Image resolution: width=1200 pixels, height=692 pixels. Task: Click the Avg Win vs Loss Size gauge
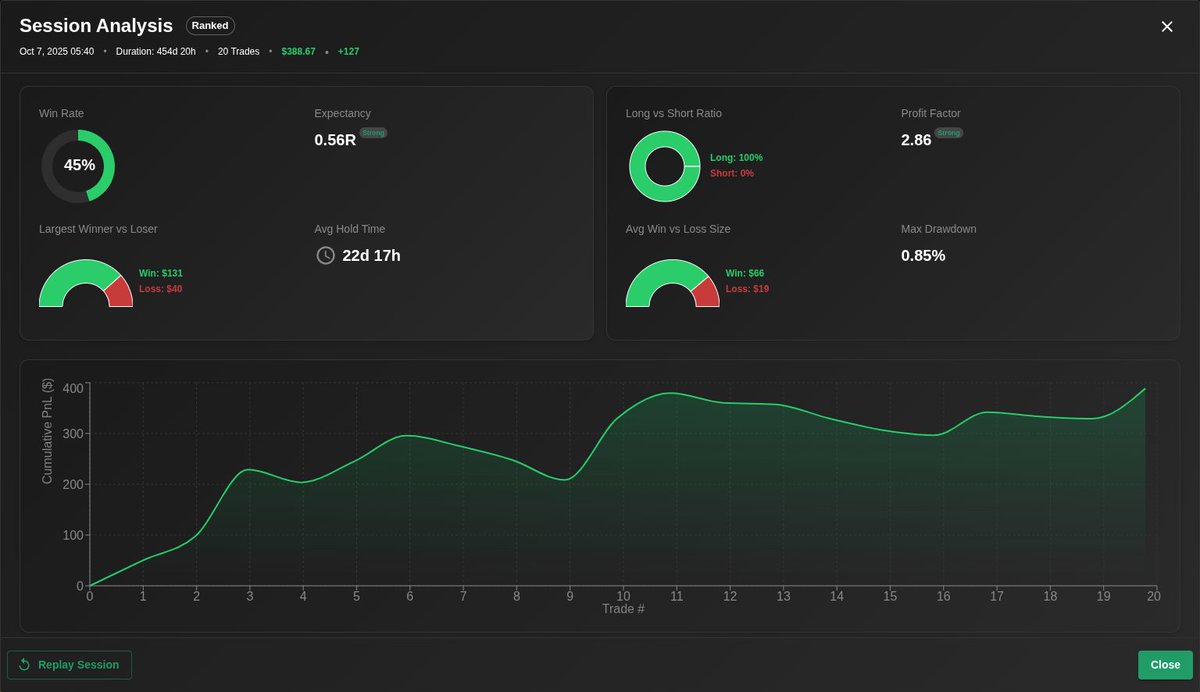pyautogui.click(x=672, y=283)
